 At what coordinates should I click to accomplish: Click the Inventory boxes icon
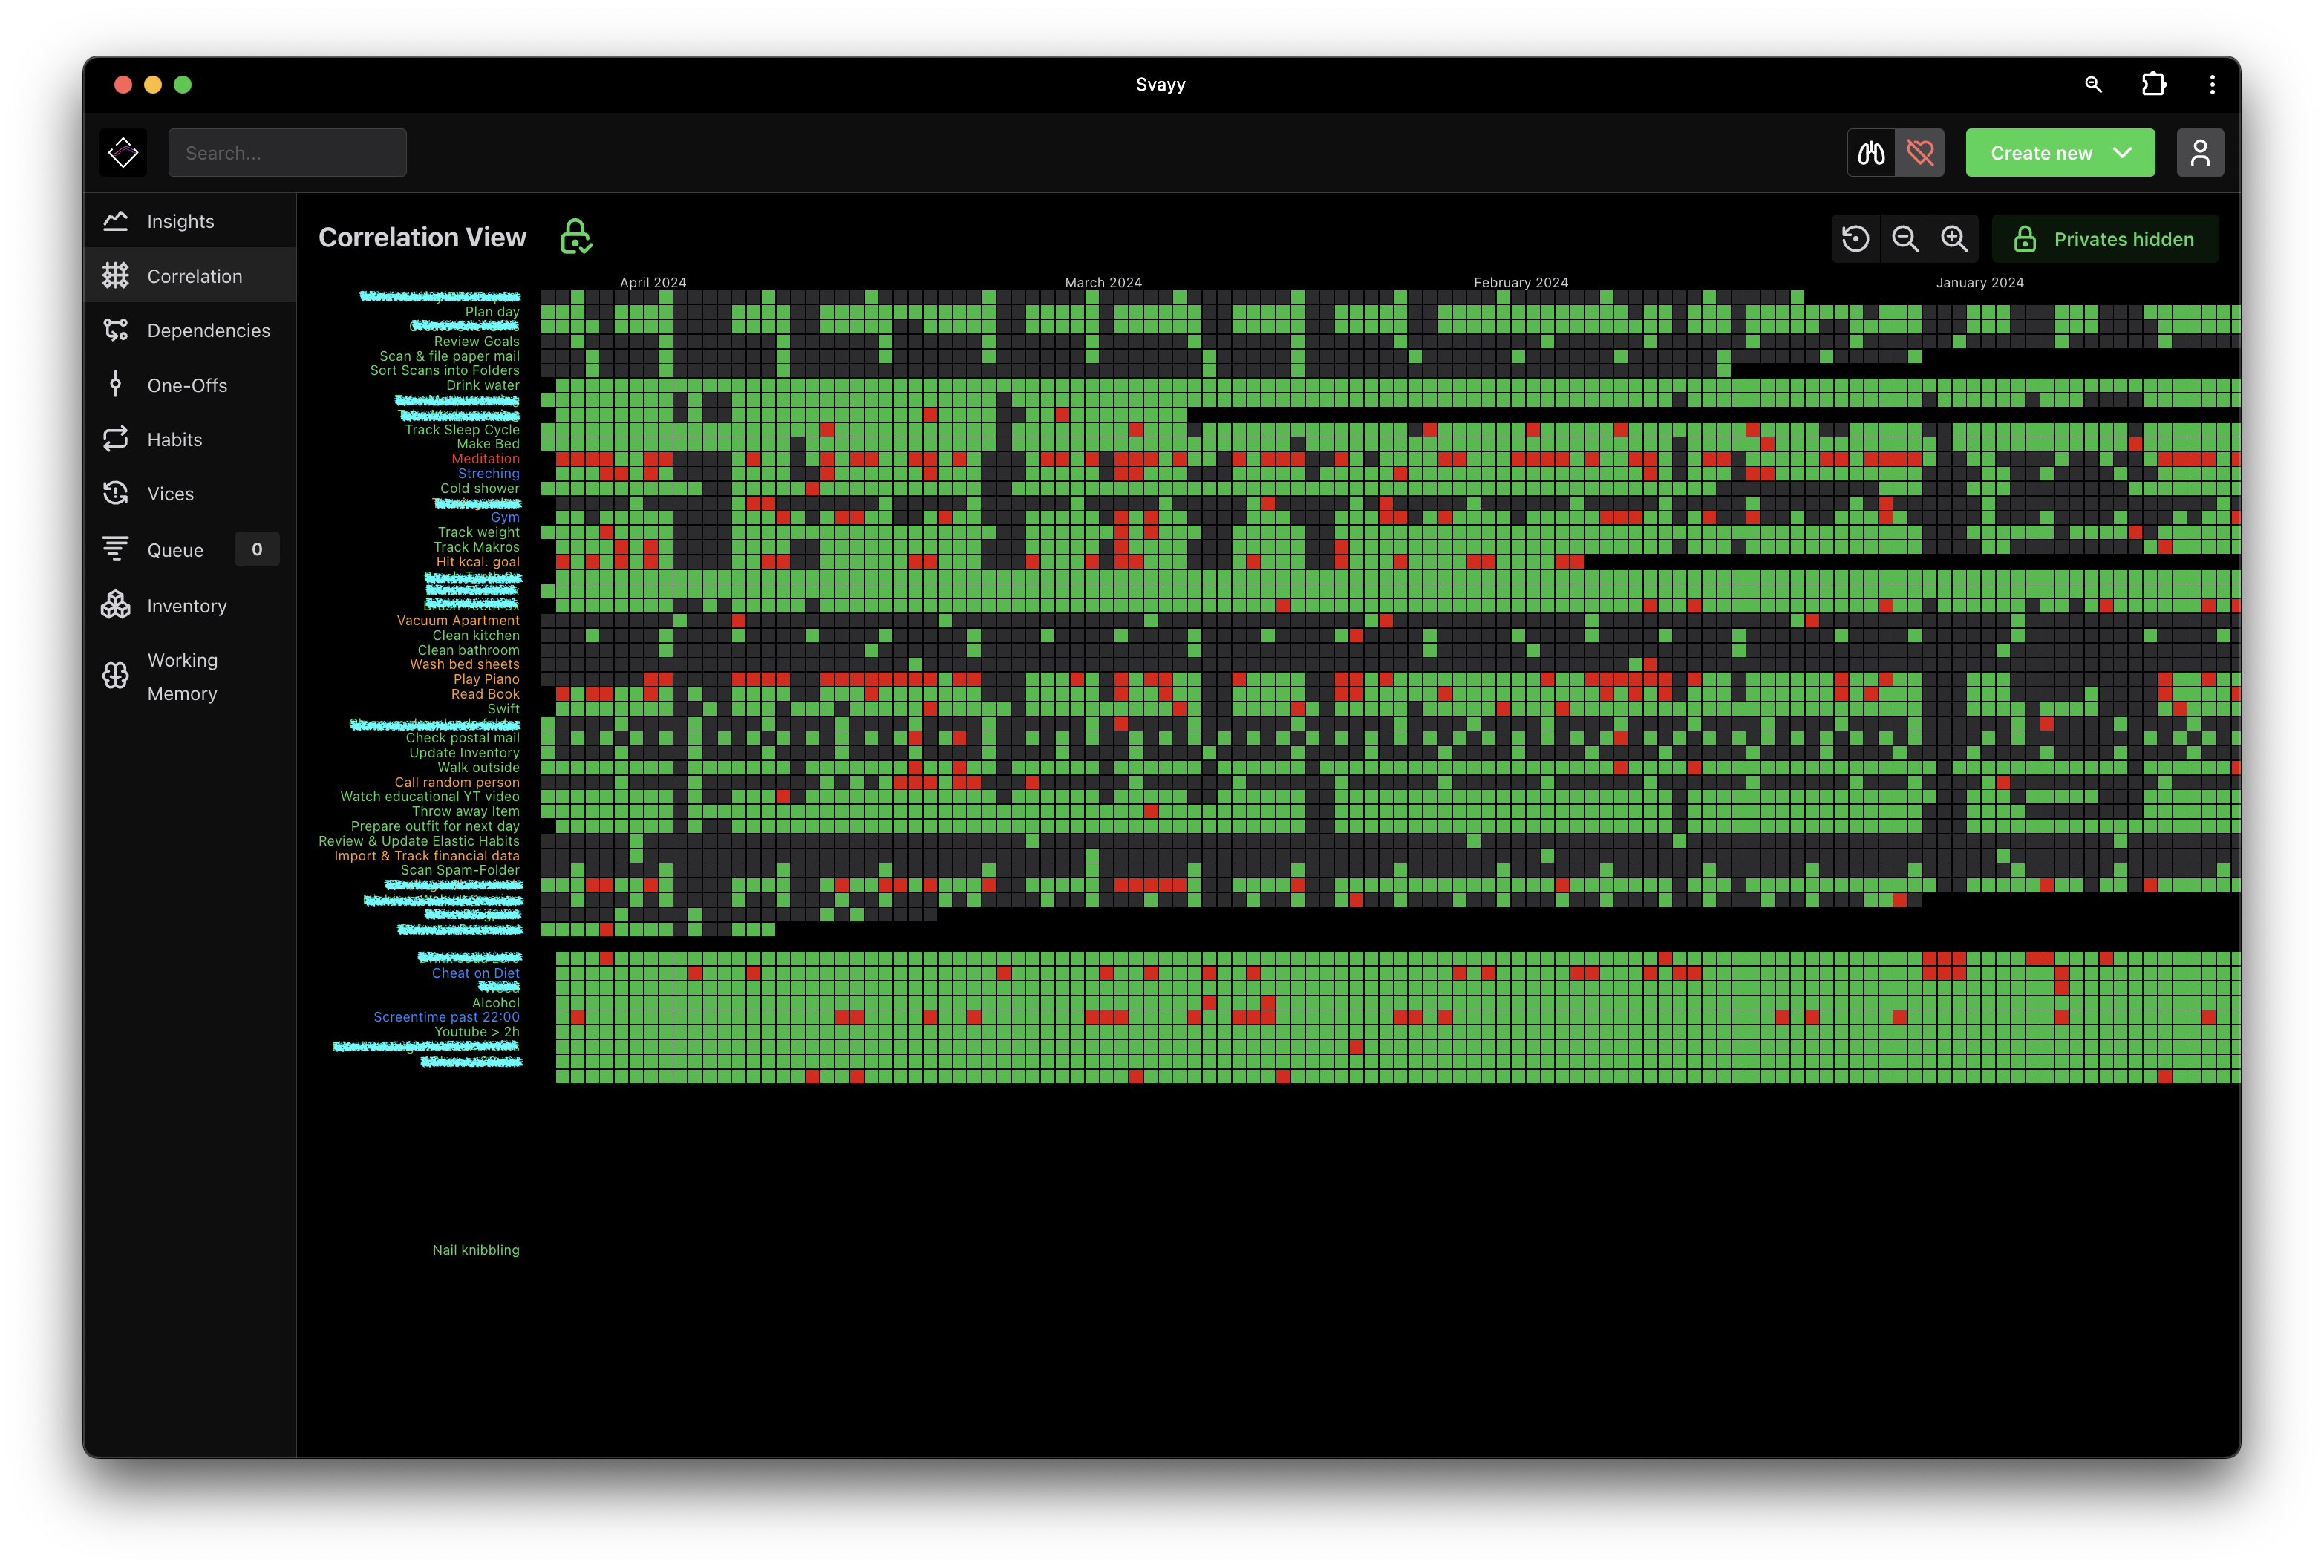(x=116, y=605)
